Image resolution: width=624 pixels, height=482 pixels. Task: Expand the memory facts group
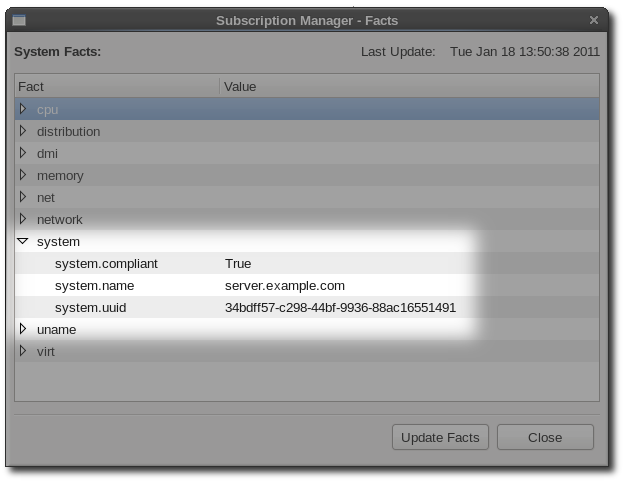coord(23,175)
